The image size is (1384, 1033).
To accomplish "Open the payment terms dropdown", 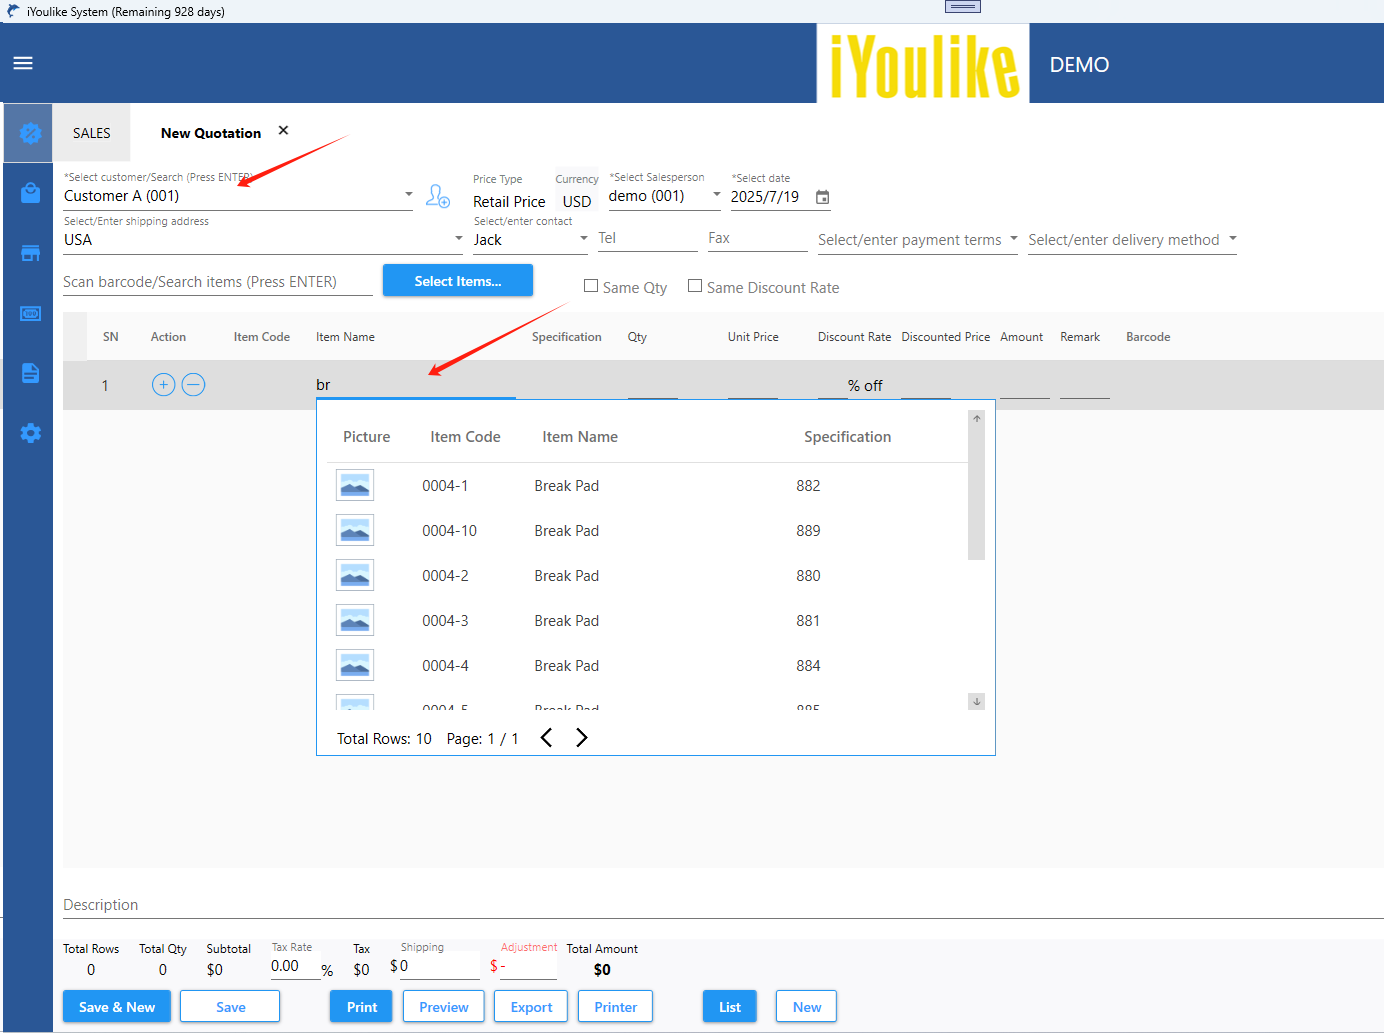I will coord(1013,239).
